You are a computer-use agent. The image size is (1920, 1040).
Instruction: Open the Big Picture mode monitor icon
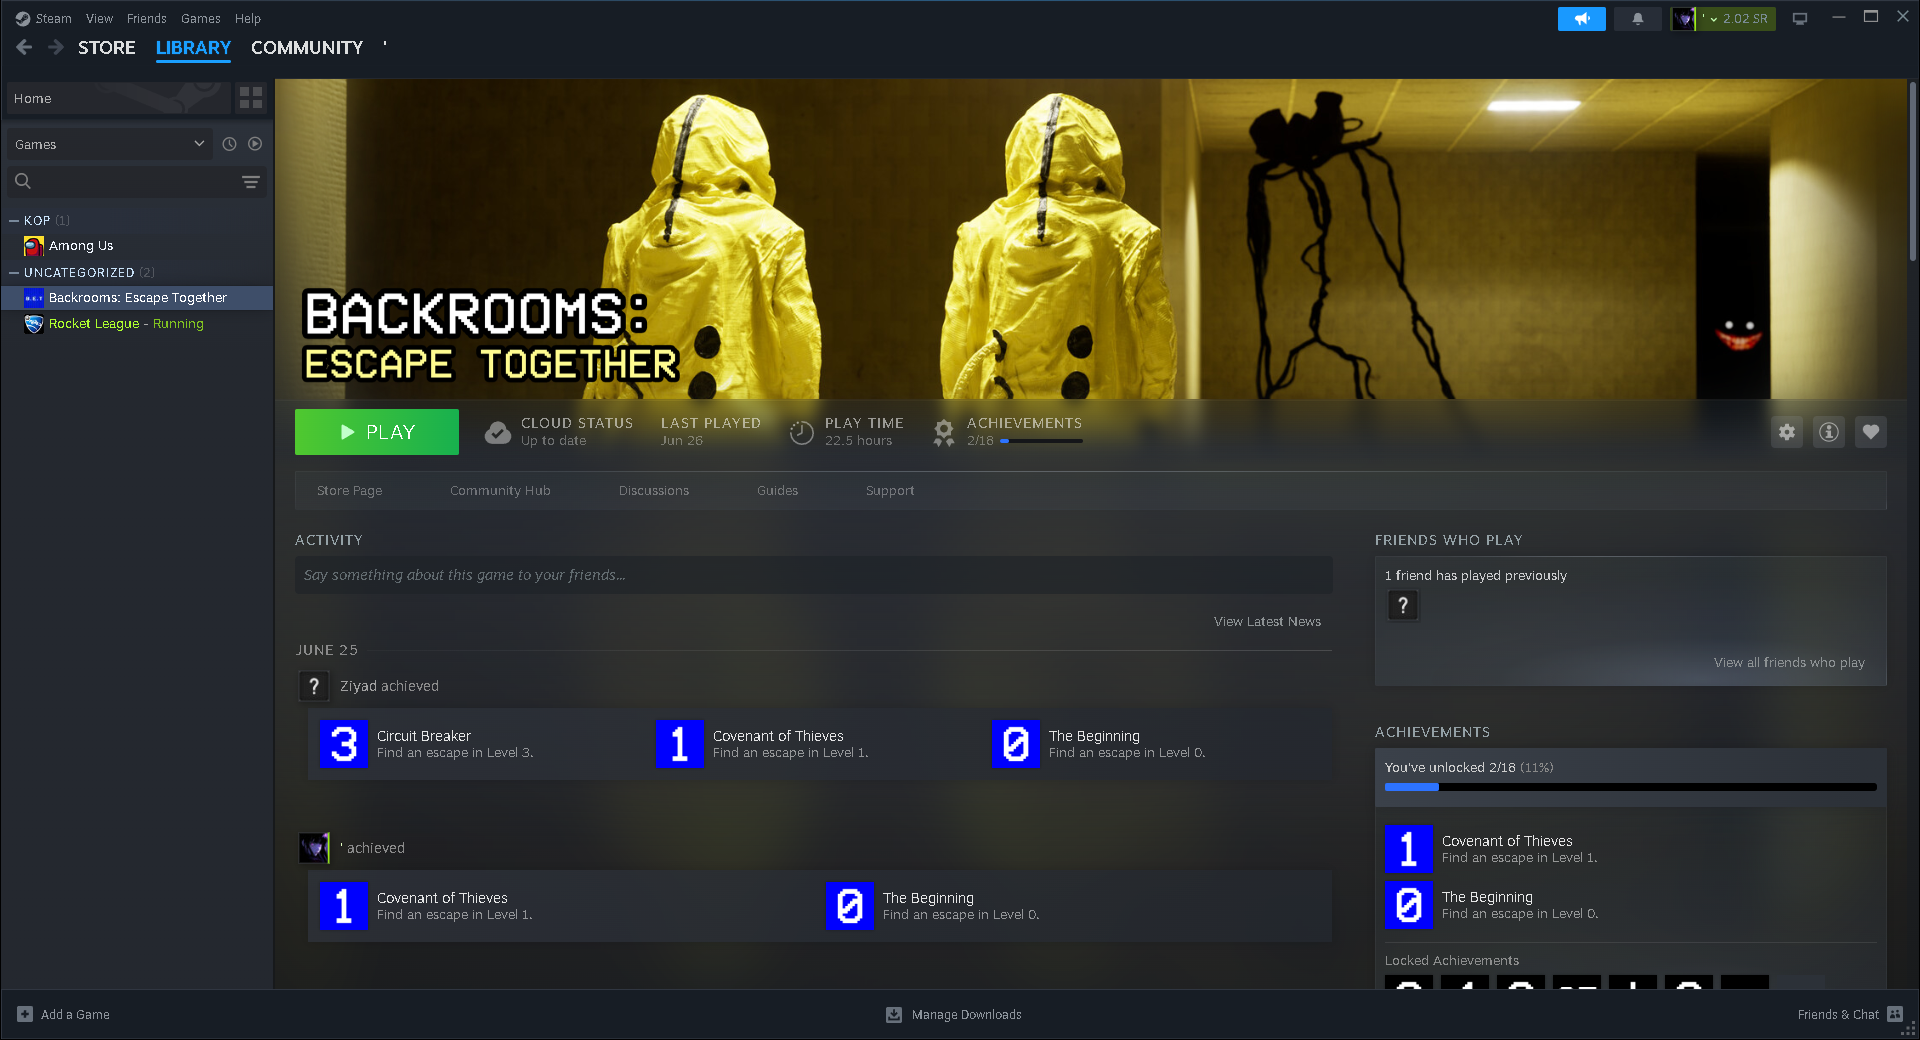tap(1800, 19)
